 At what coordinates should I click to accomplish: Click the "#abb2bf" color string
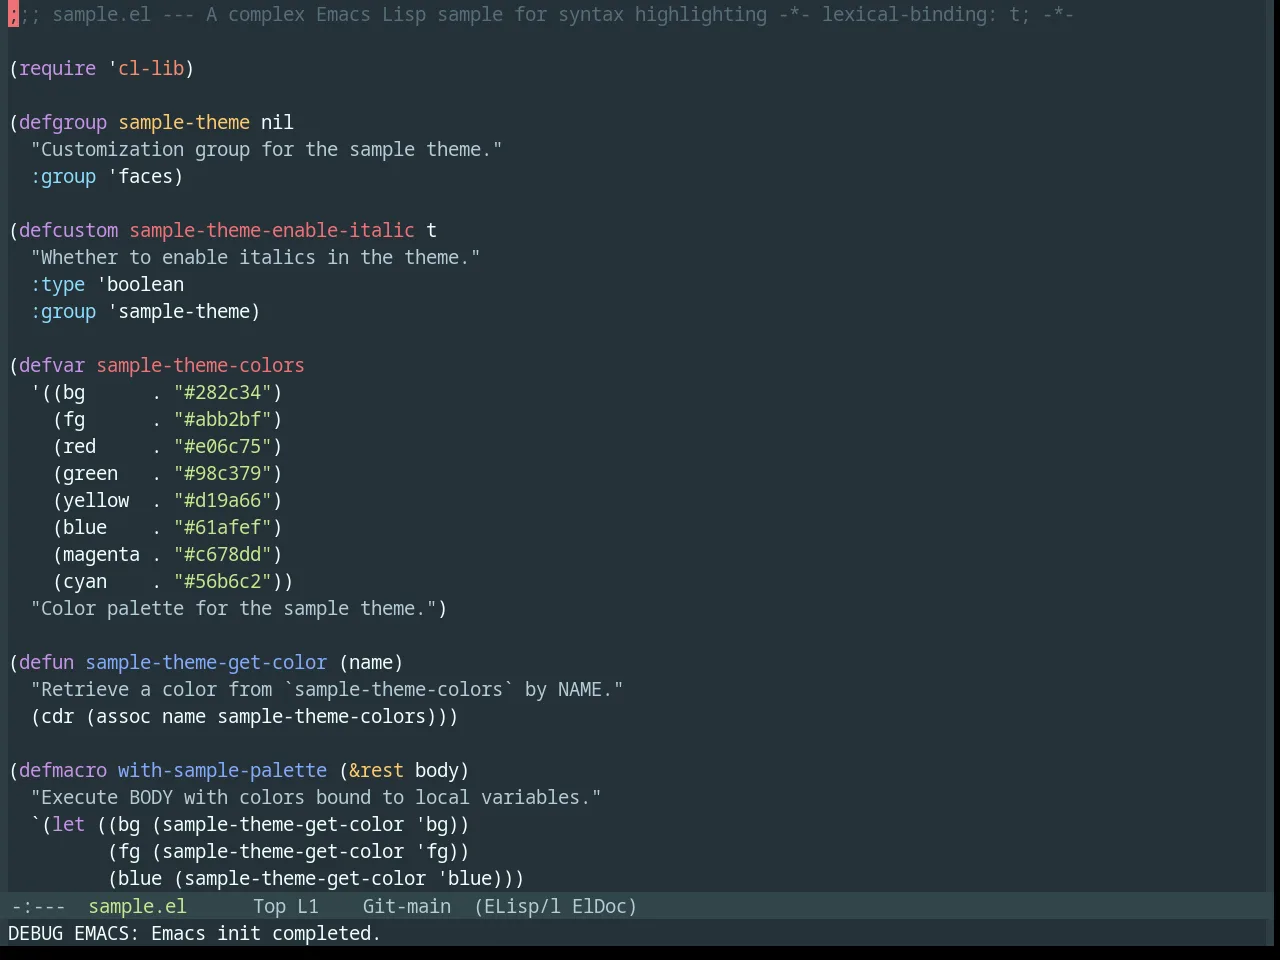coord(222,419)
